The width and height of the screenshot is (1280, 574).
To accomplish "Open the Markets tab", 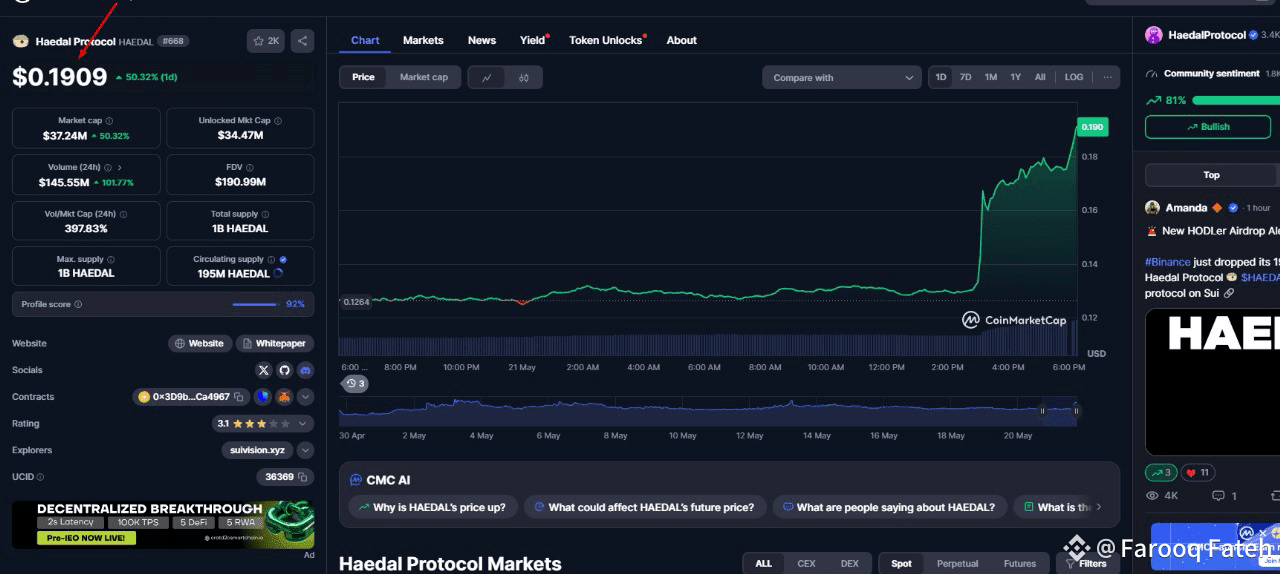I will (423, 40).
